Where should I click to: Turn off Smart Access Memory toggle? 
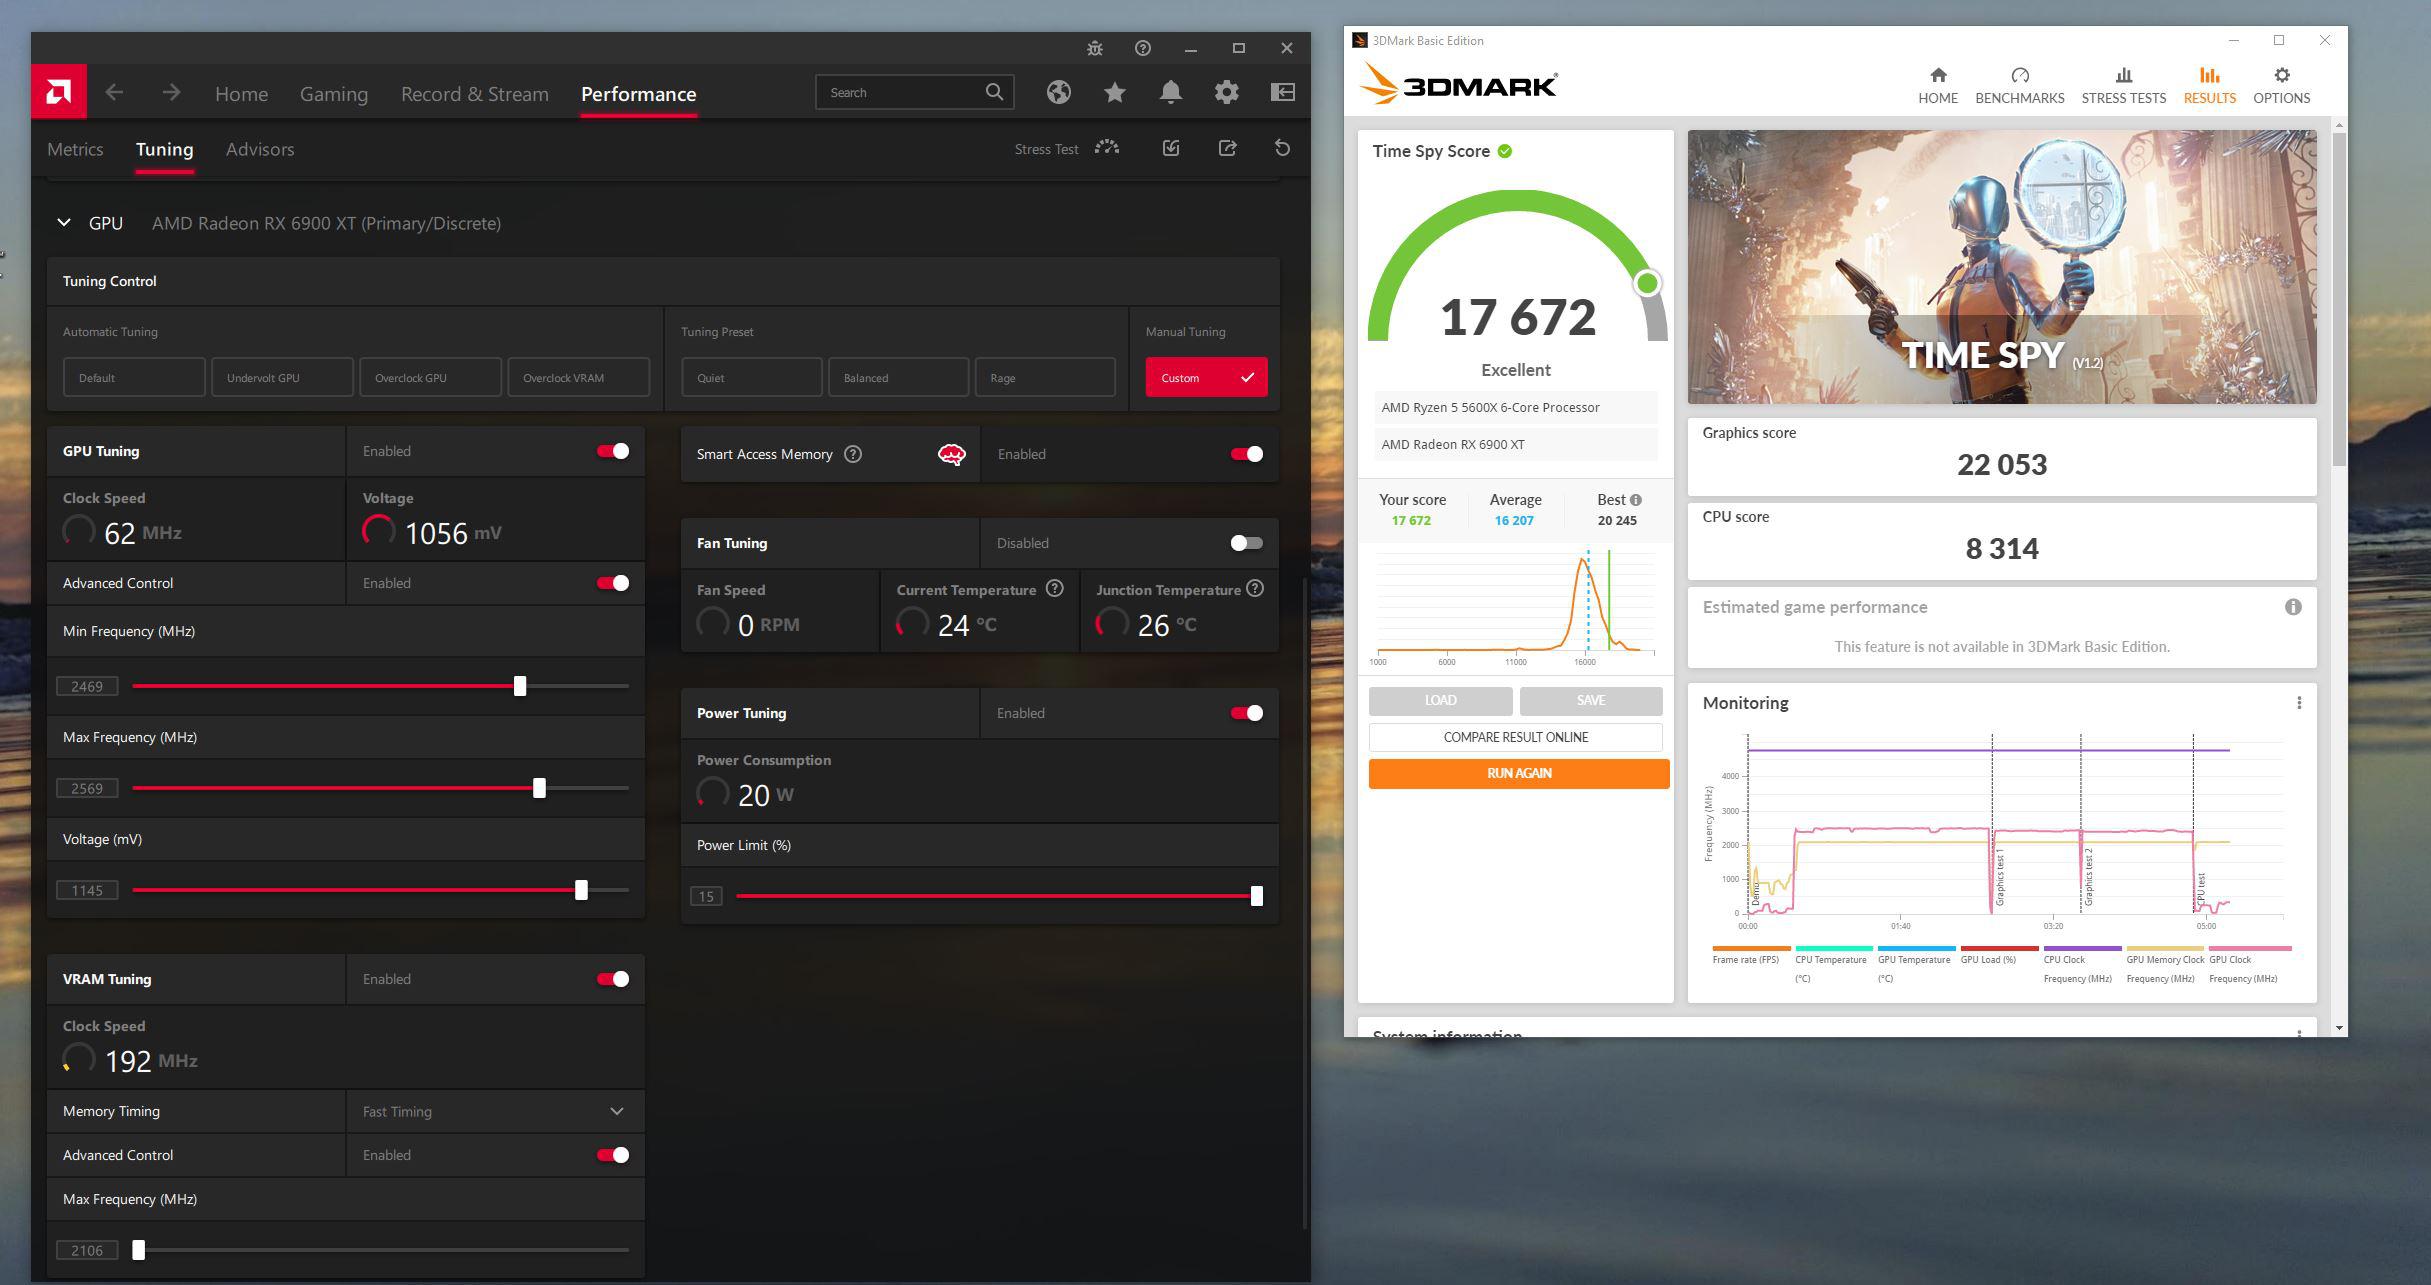tap(1245, 453)
